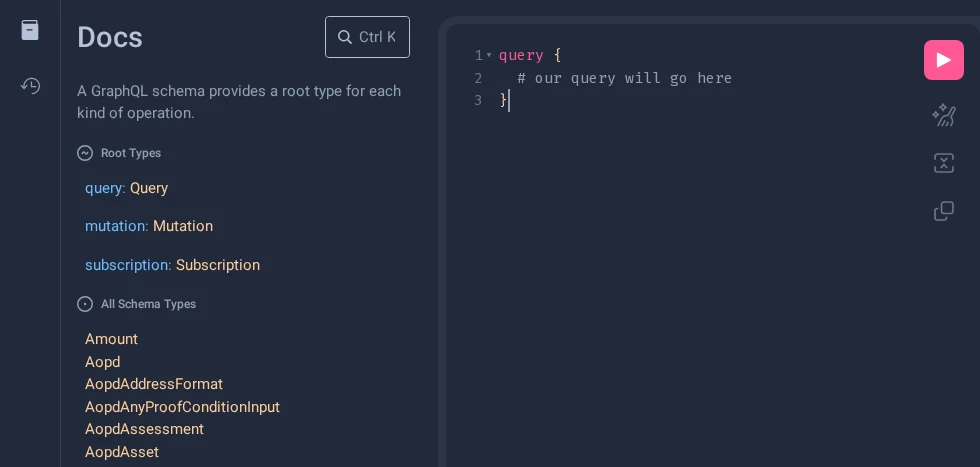Open the AopdAssessment schema type
Image resolution: width=980 pixels, height=467 pixels.
144,429
